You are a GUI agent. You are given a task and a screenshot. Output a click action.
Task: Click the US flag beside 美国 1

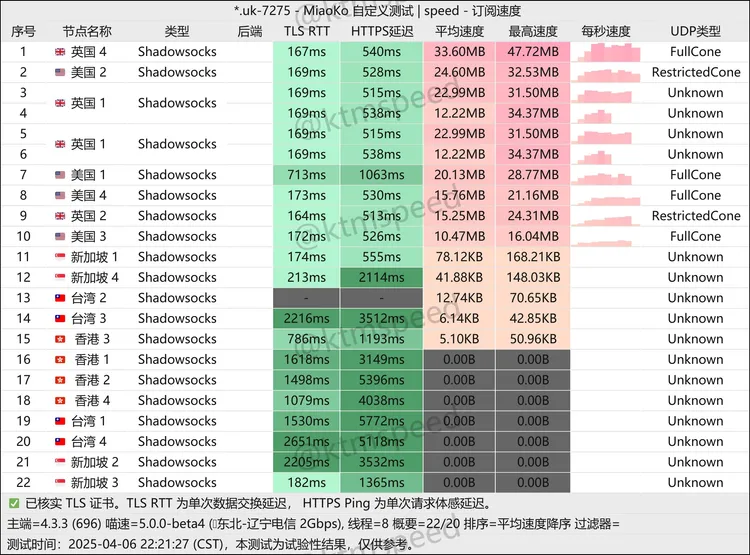pos(60,175)
